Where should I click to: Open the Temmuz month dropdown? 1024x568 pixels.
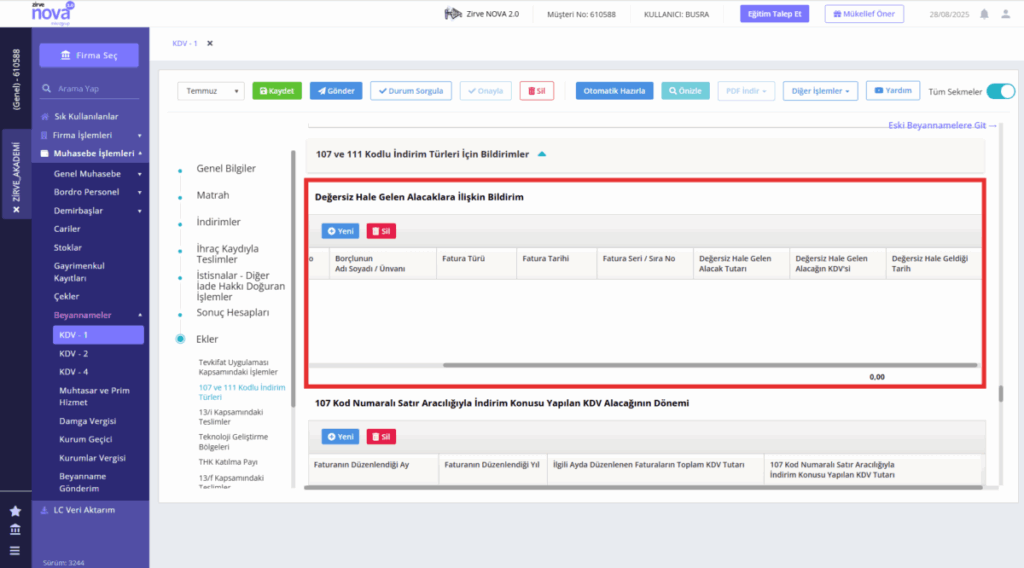click(211, 91)
